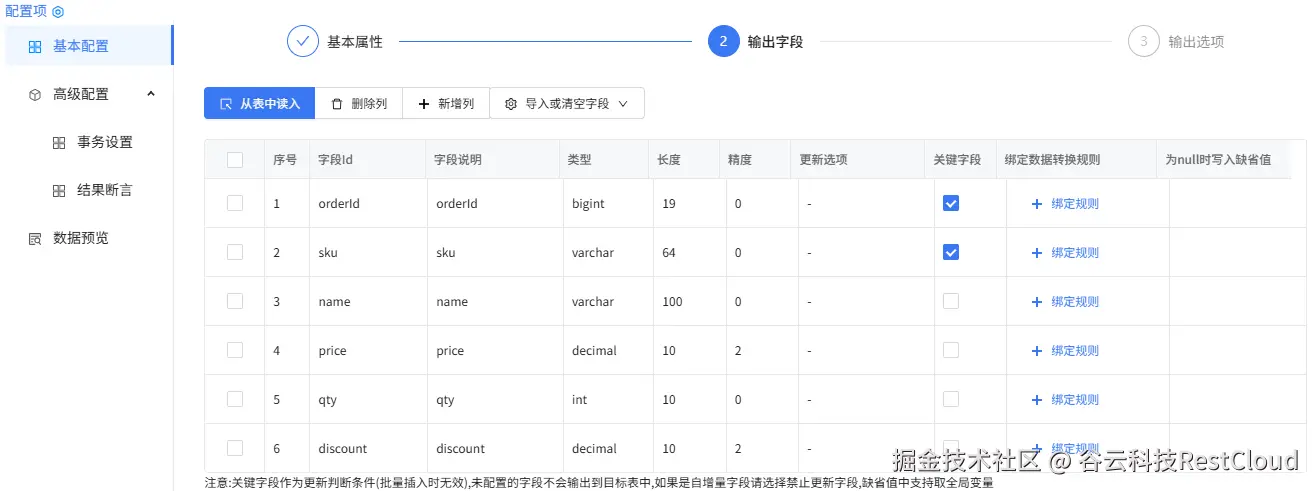Select the row checkbox for price
The image size is (1316, 491).
235,350
